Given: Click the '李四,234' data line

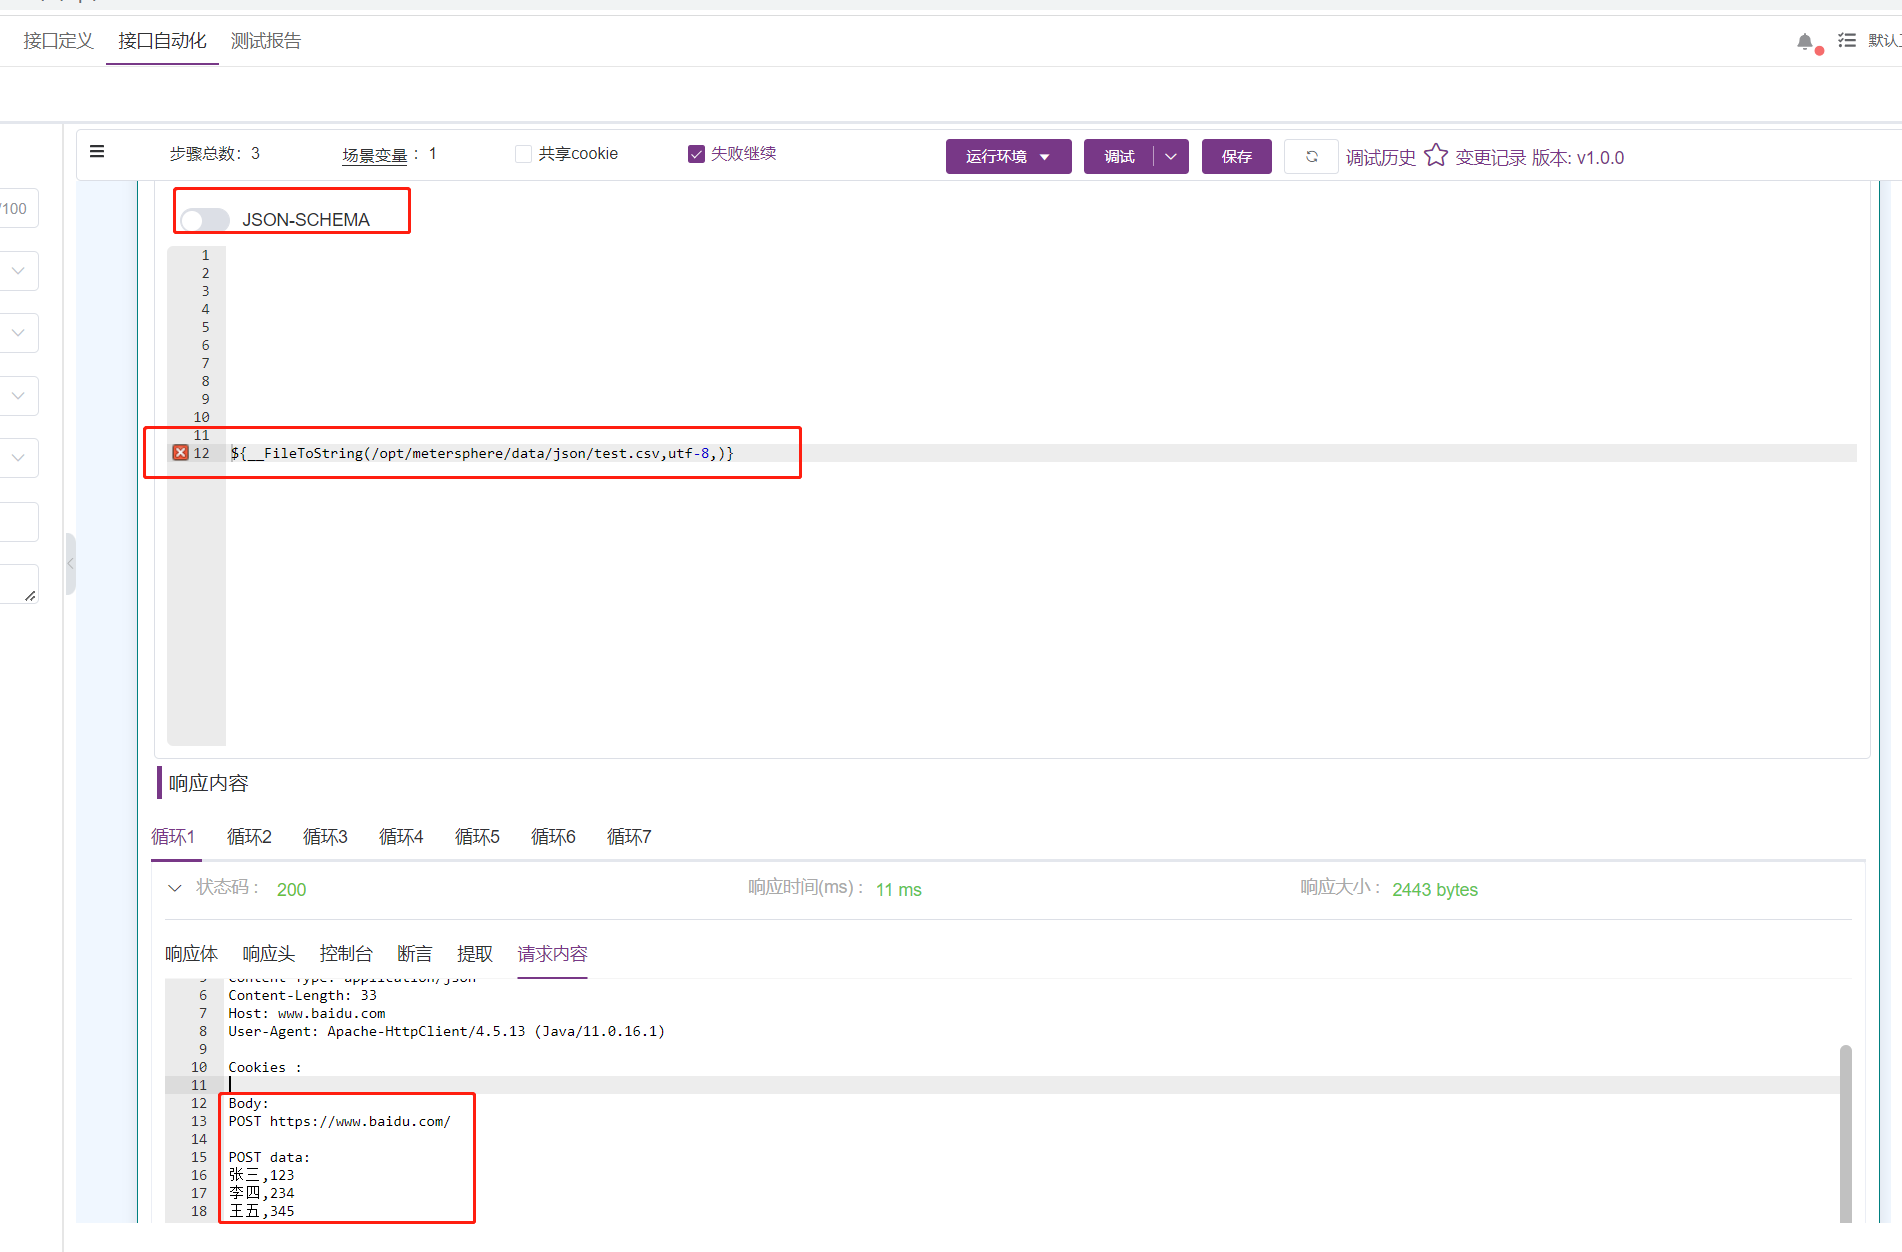Looking at the screenshot, I should click(261, 1193).
